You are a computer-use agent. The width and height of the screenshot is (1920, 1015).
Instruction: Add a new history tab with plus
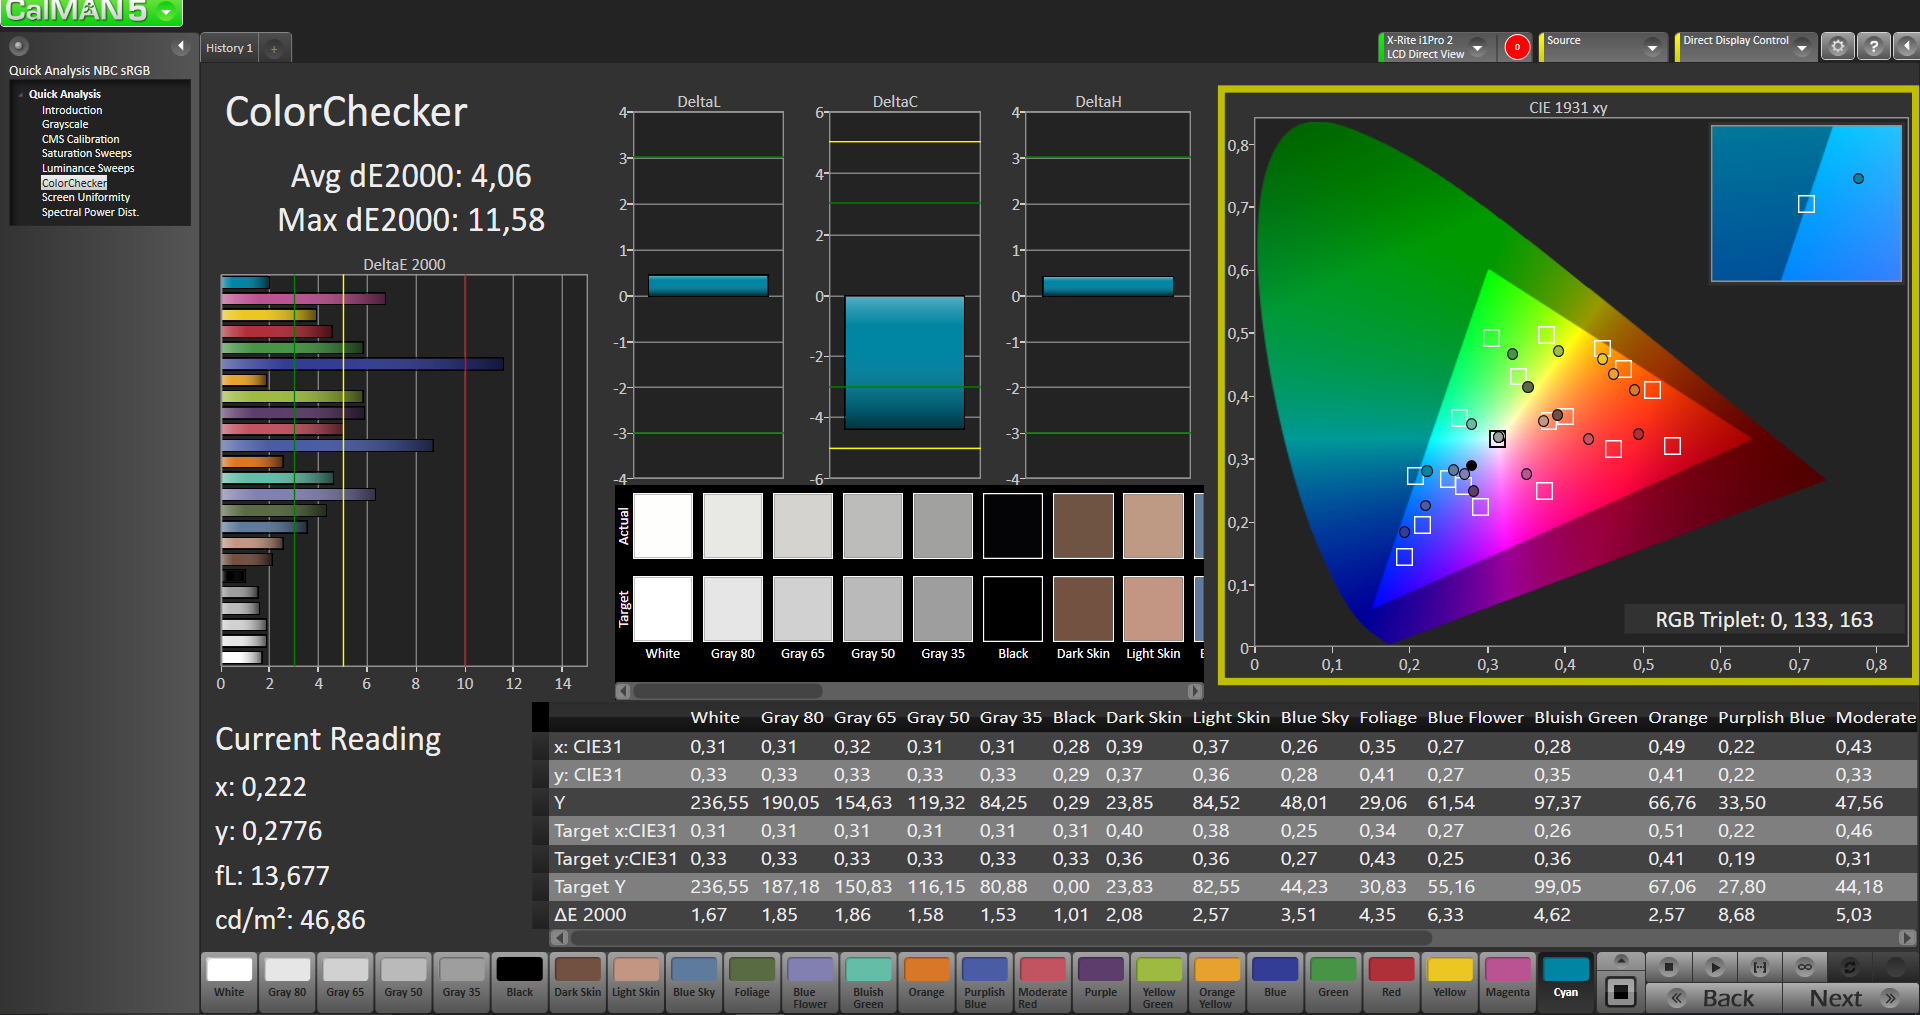click(x=274, y=48)
